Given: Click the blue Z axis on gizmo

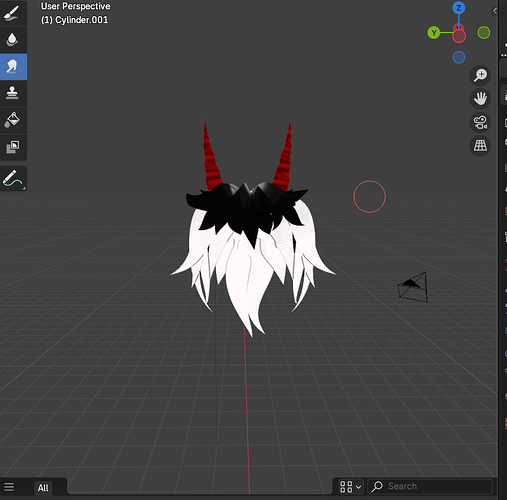Looking at the screenshot, I should 459,8.
